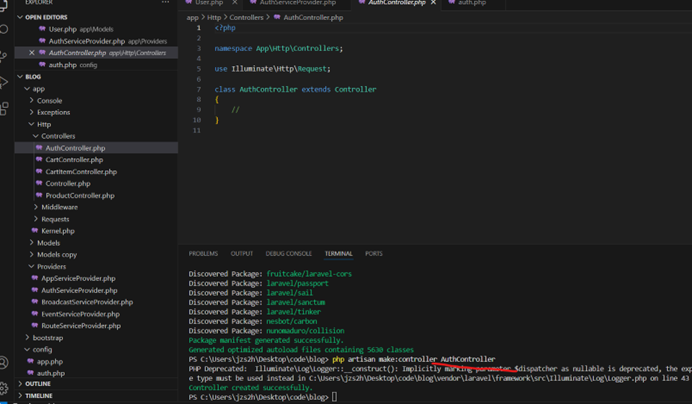Open Kernel.php in file tree

(97, 231)
